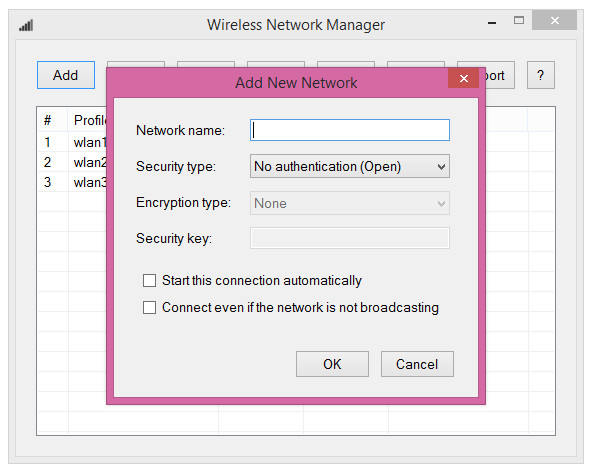Select row number 3 in the list

[72, 182]
